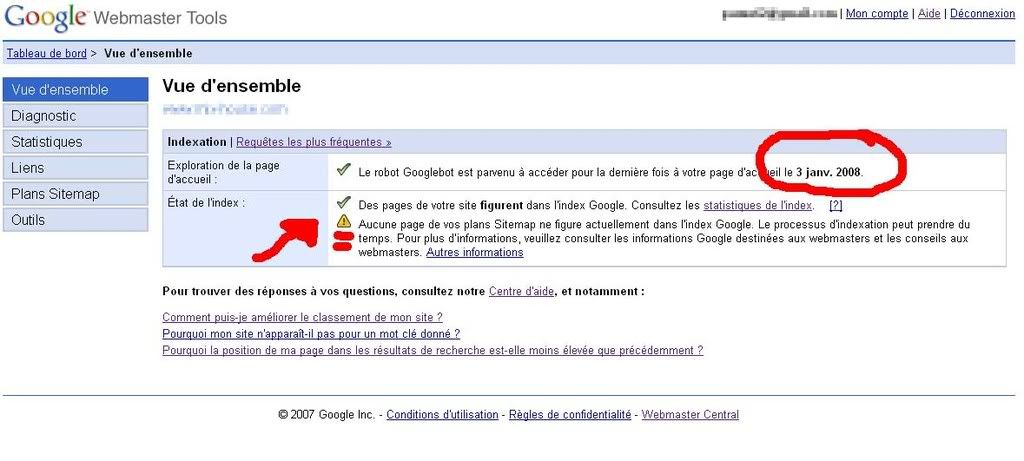Click the Google logo

click(x=46, y=17)
